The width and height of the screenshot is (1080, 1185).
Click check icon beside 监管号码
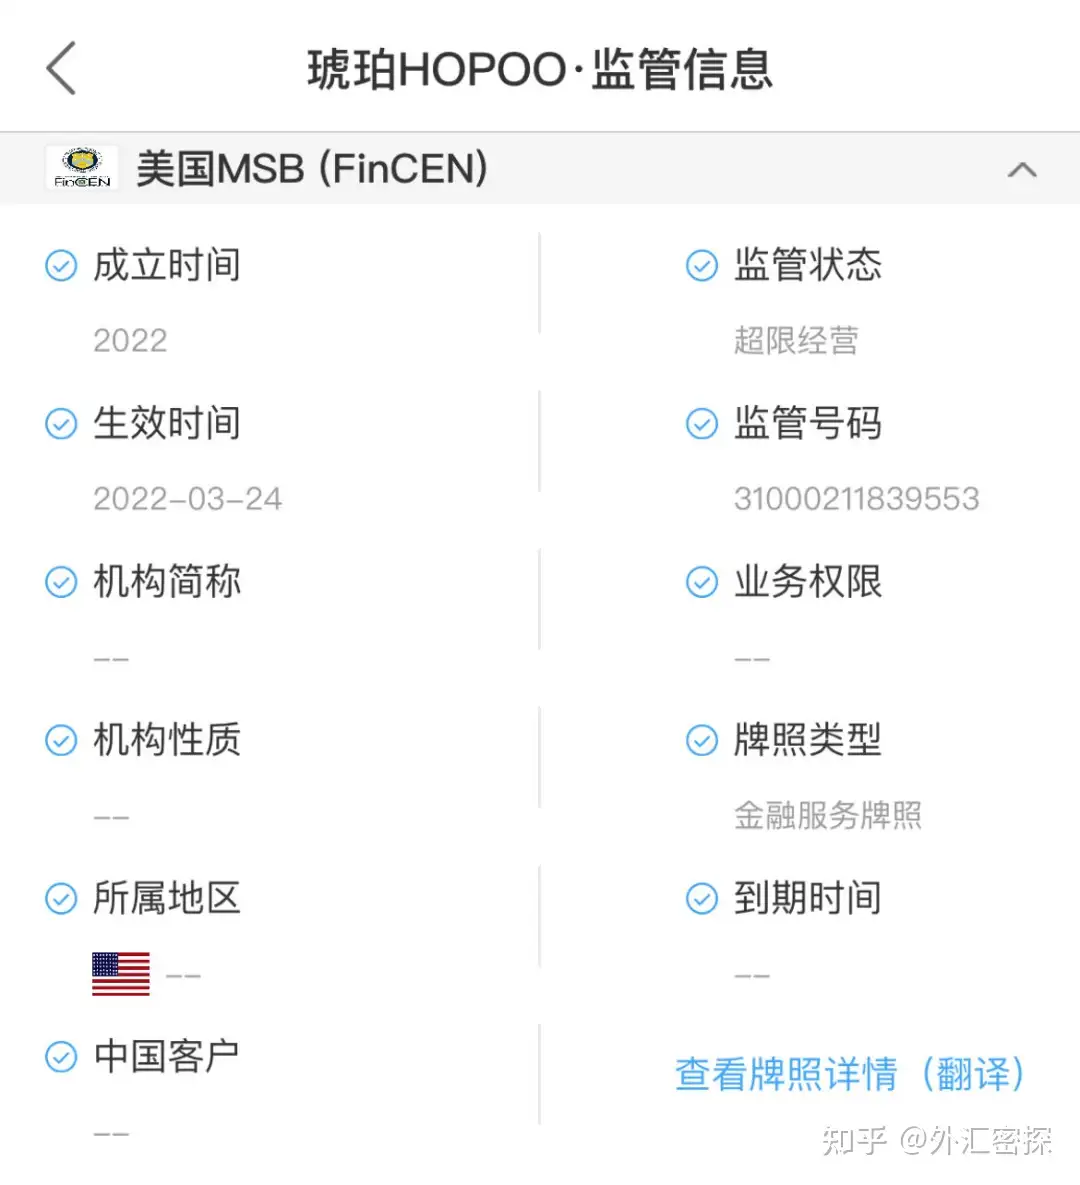[701, 424]
